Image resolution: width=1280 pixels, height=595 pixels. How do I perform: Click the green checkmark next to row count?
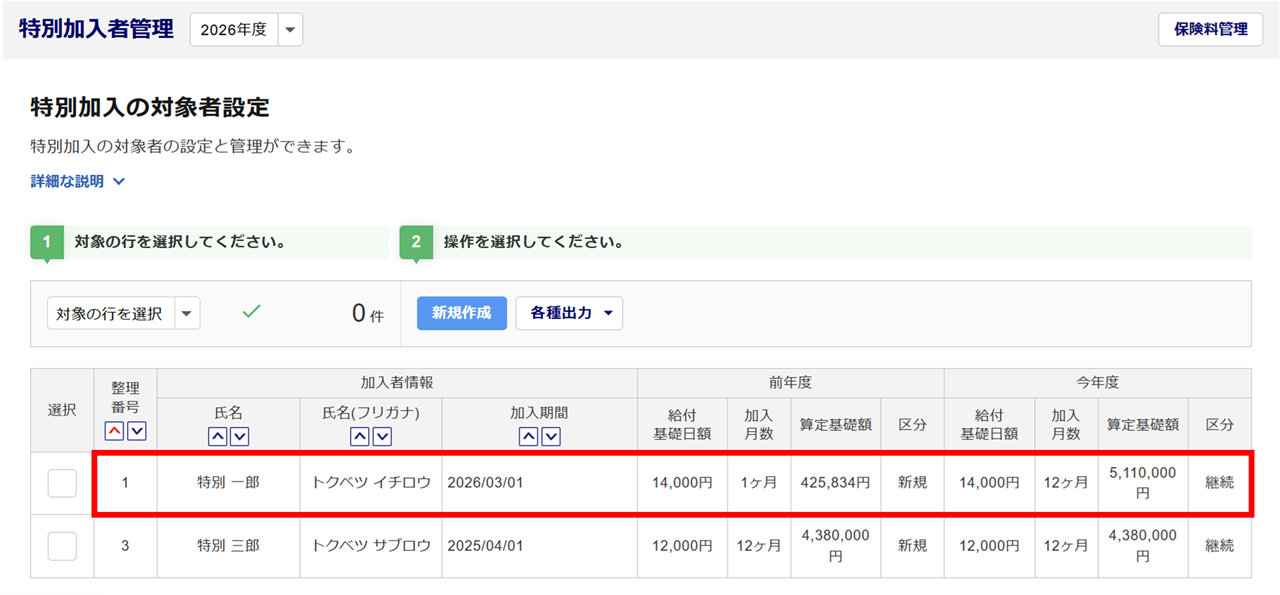tap(252, 312)
